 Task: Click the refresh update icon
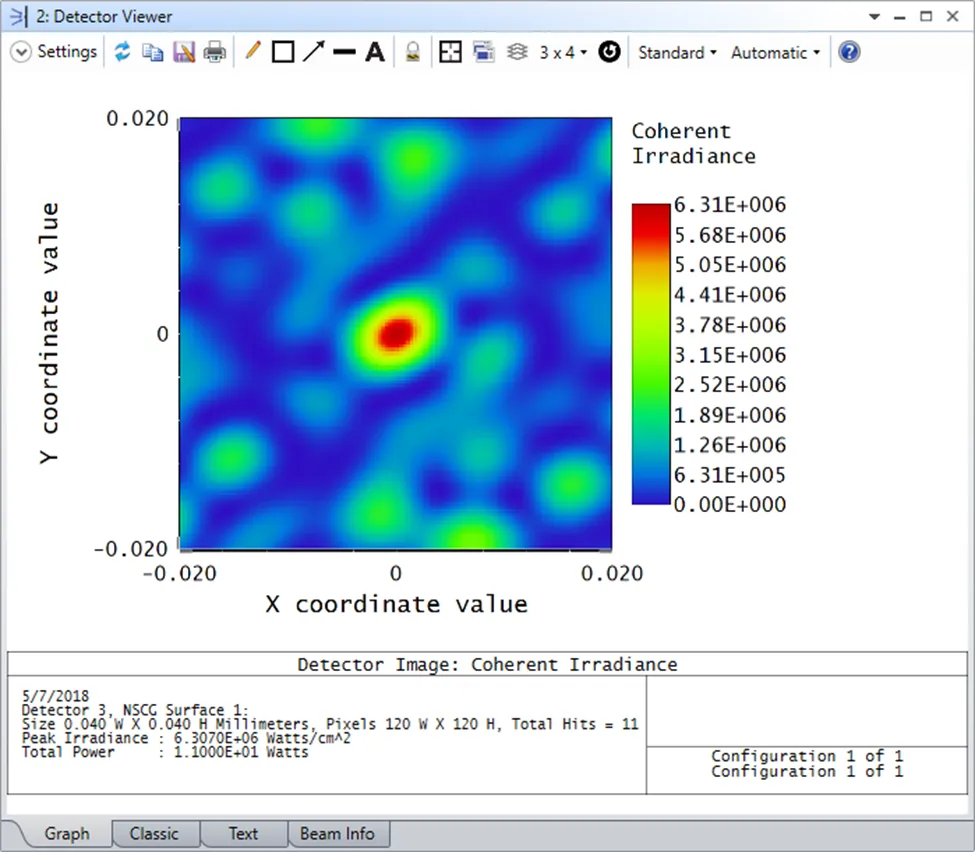(x=122, y=53)
